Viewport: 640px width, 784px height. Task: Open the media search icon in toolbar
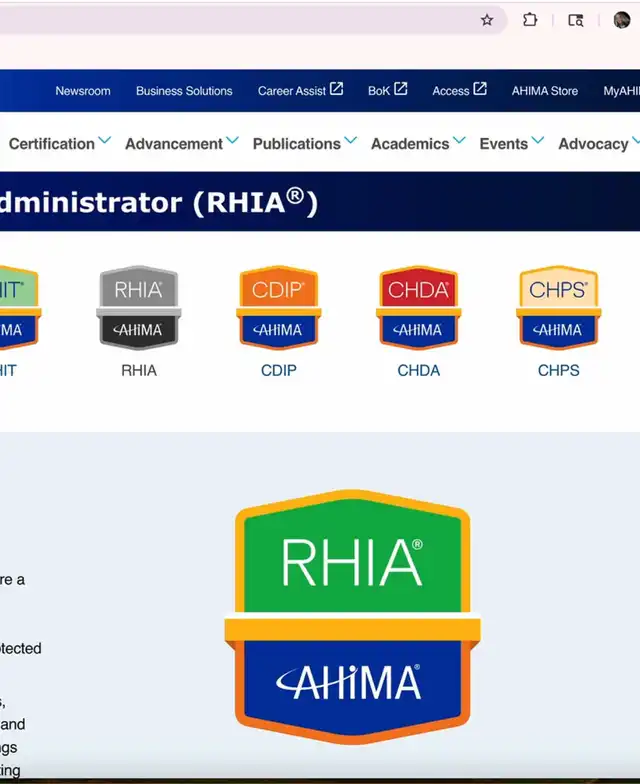coord(576,20)
